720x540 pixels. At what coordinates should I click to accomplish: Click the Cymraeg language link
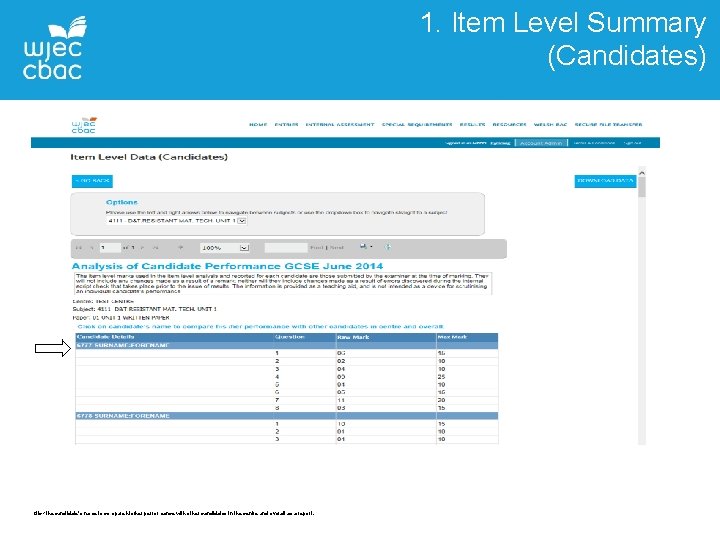tap(500, 143)
